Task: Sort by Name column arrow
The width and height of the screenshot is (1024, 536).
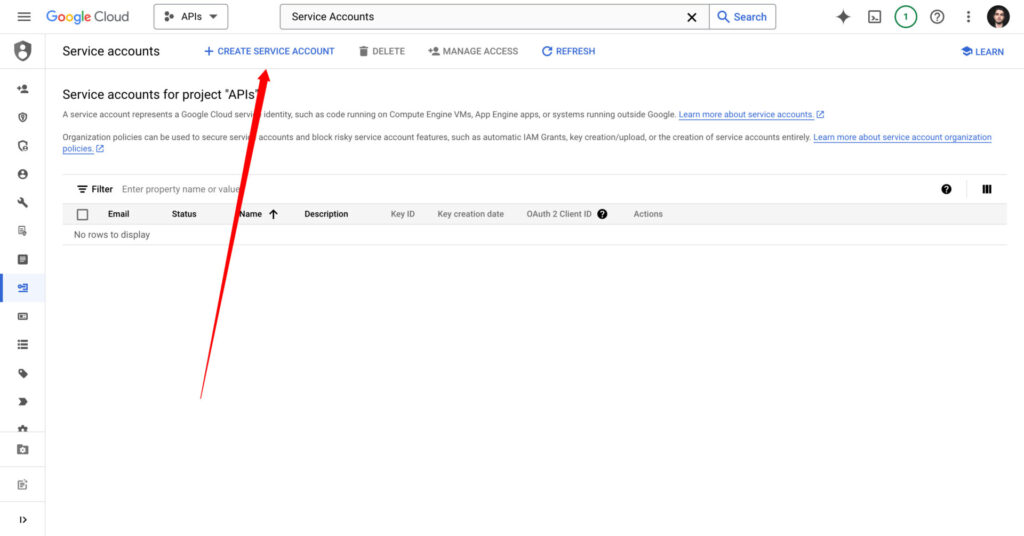Action: click(x=273, y=214)
